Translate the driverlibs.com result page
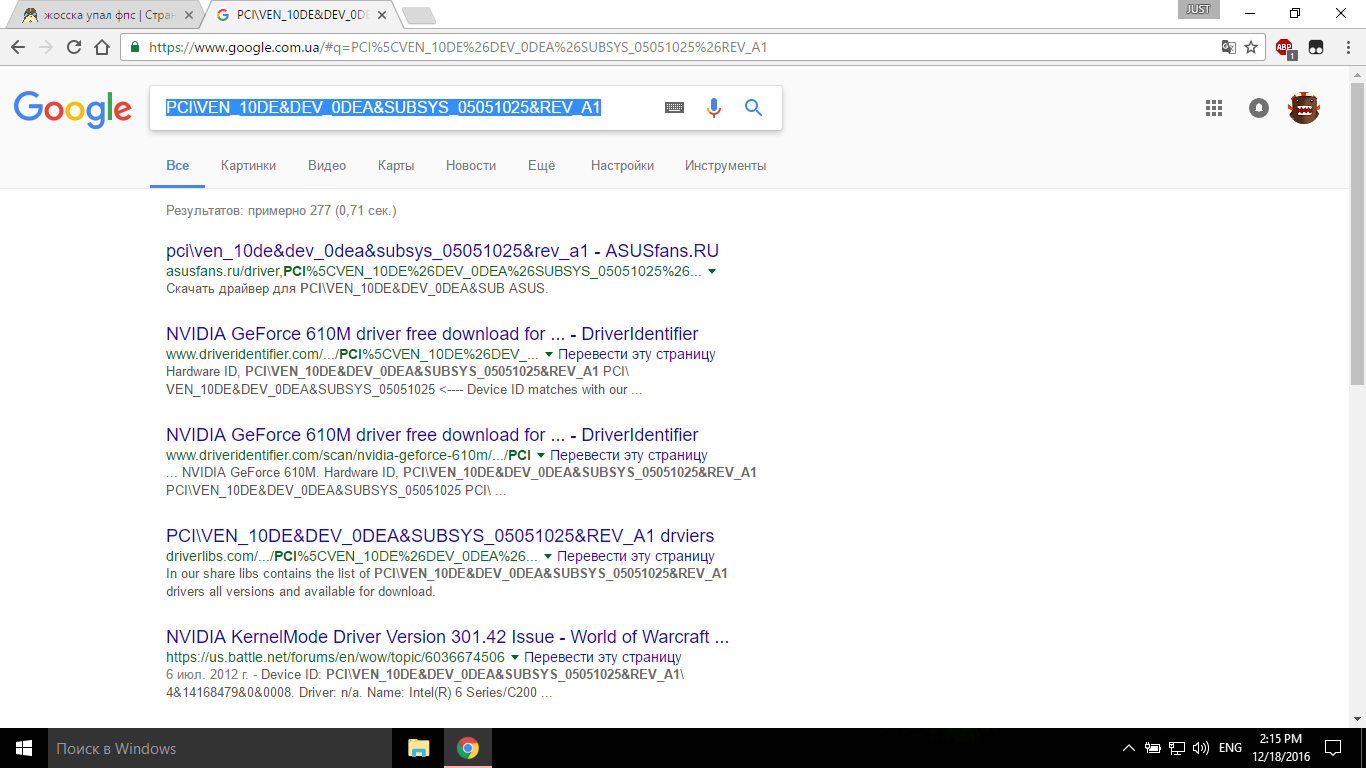Screen dimensions: 1366x768 click(x=636, y=557)
